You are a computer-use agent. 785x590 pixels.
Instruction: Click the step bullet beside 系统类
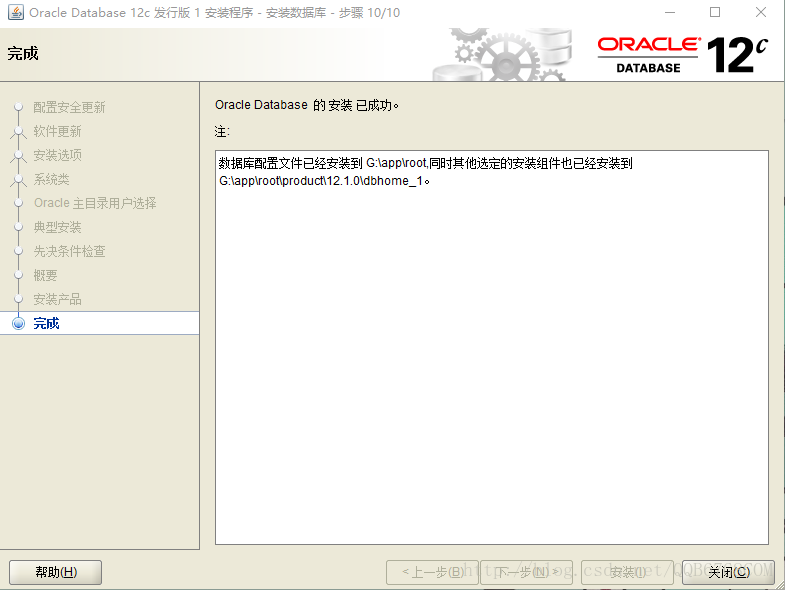click(19, 179)
